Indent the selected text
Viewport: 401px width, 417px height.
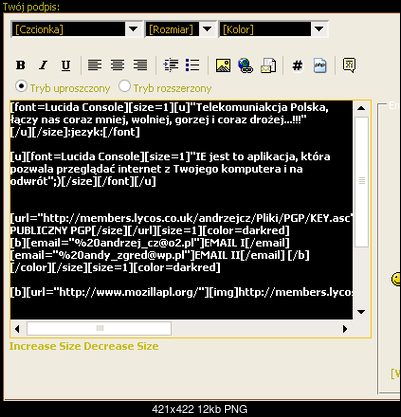pyautogui.click(x=171, y=65)
